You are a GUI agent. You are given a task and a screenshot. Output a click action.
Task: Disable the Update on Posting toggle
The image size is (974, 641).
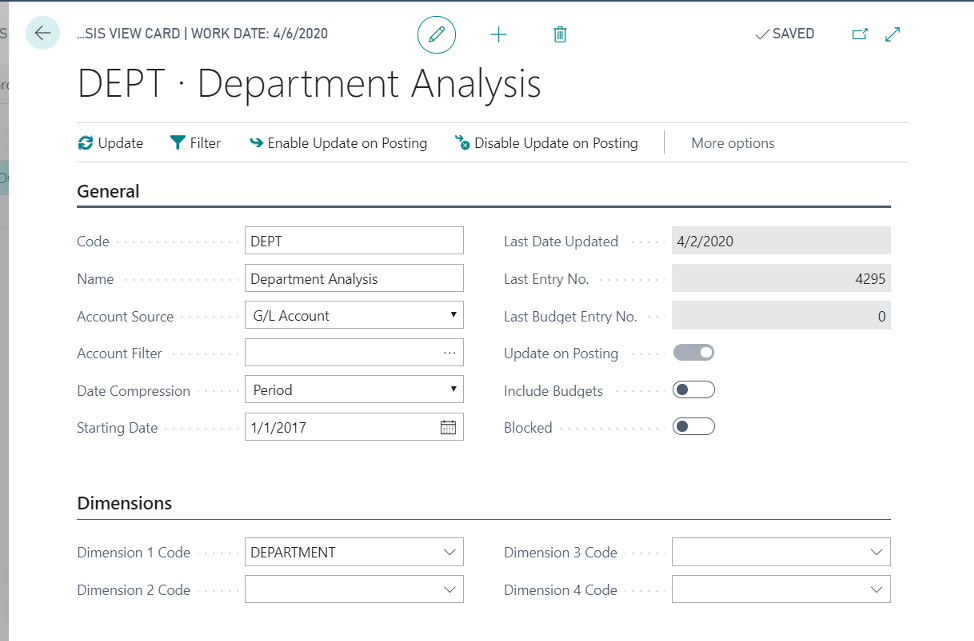[x=693, y=352]
